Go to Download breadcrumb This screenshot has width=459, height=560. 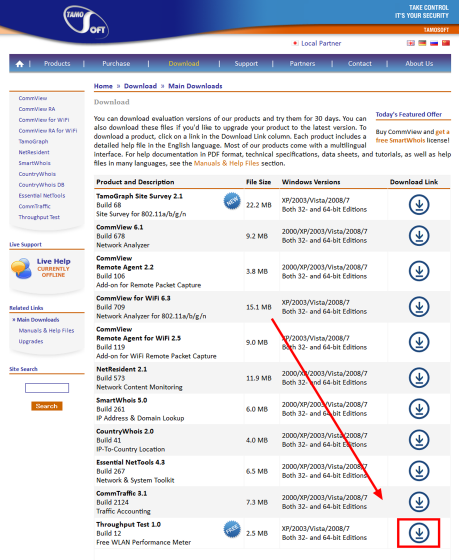(140, 86)
